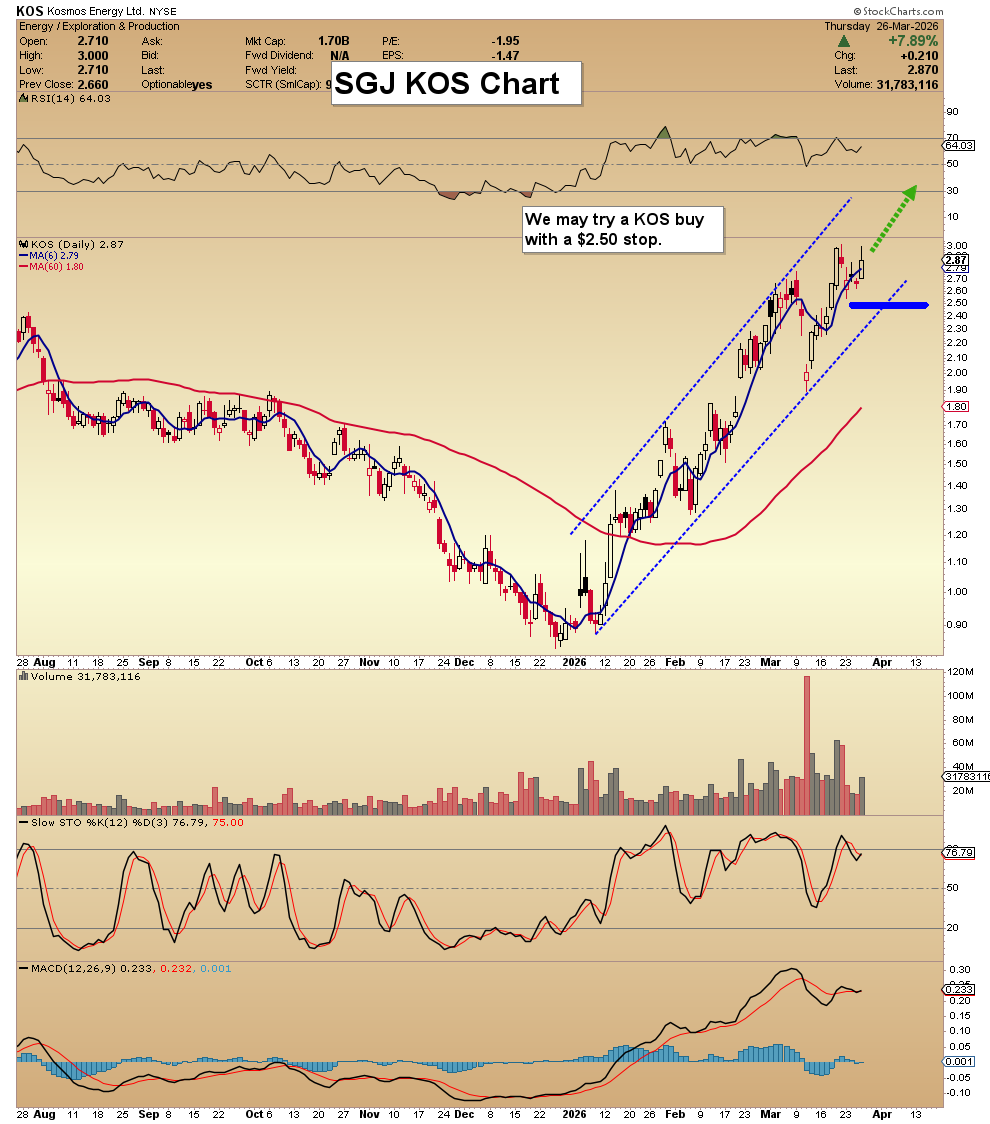Click the thick blue $2.50 stop line
Viewport: 990px width, 1124px height.
(x=888, y=305)
